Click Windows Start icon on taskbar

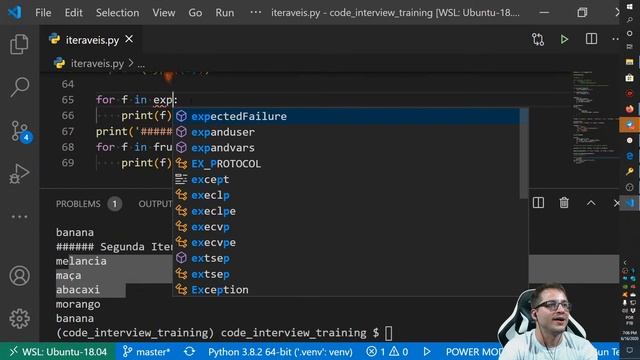click(x=629, y=7)
